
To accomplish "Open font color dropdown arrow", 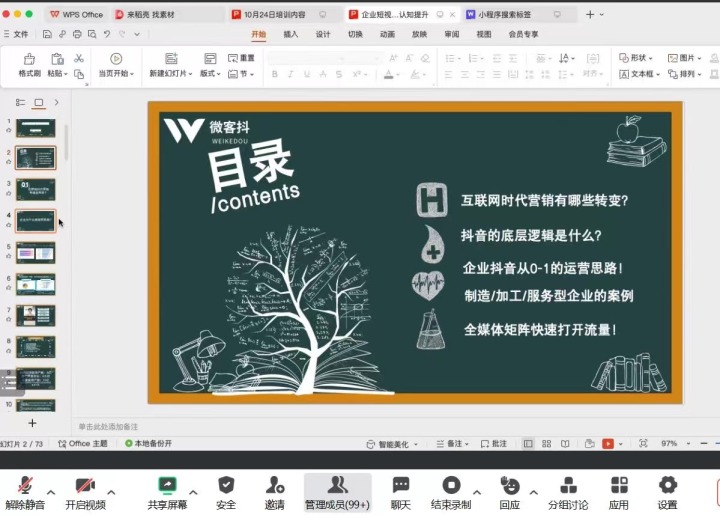I will [x=398, y=74].
